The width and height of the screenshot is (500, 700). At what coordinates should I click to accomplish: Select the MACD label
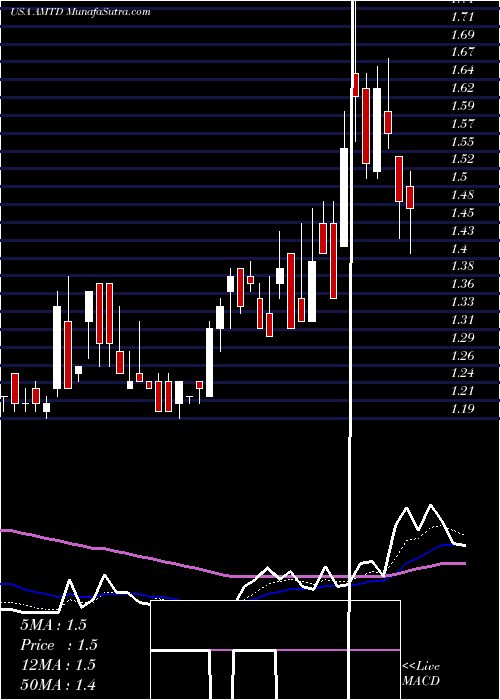[x=421, y=681]
